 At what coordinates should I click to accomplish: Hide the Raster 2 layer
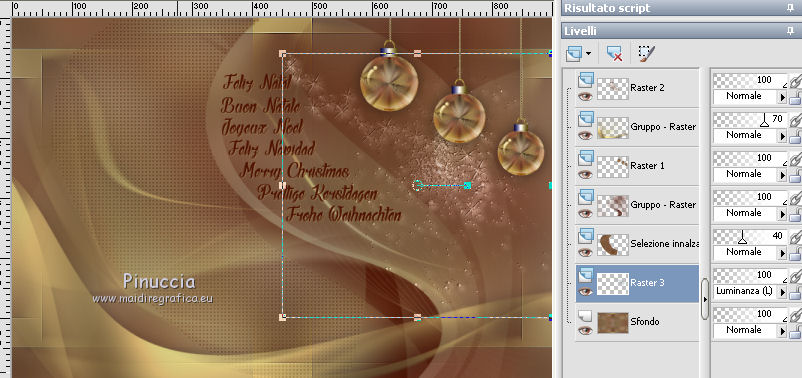586,96
